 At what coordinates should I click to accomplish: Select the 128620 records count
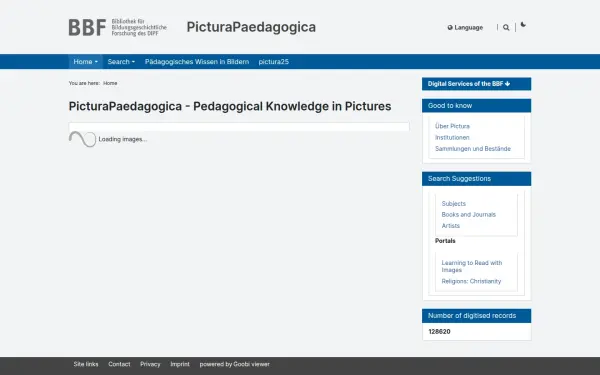point(439,332)
